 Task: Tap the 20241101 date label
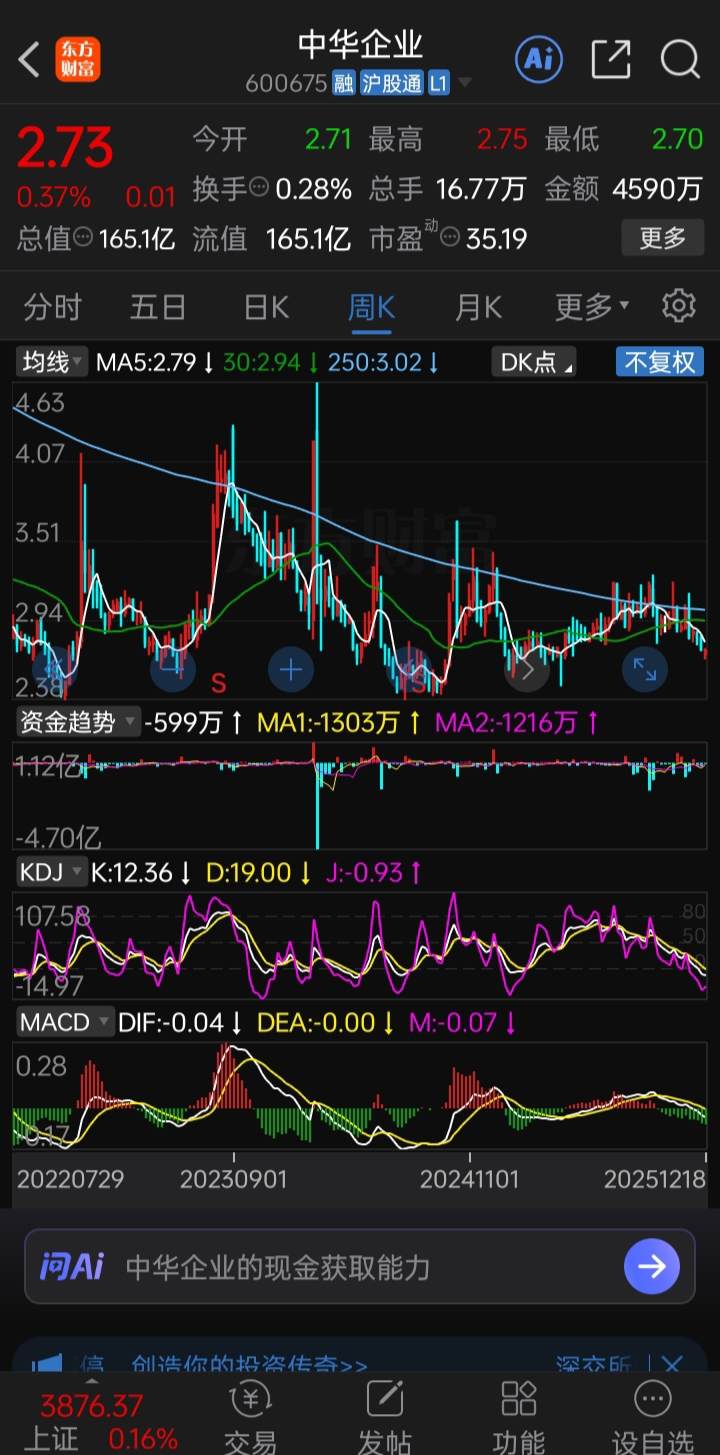coord(470,1179)
